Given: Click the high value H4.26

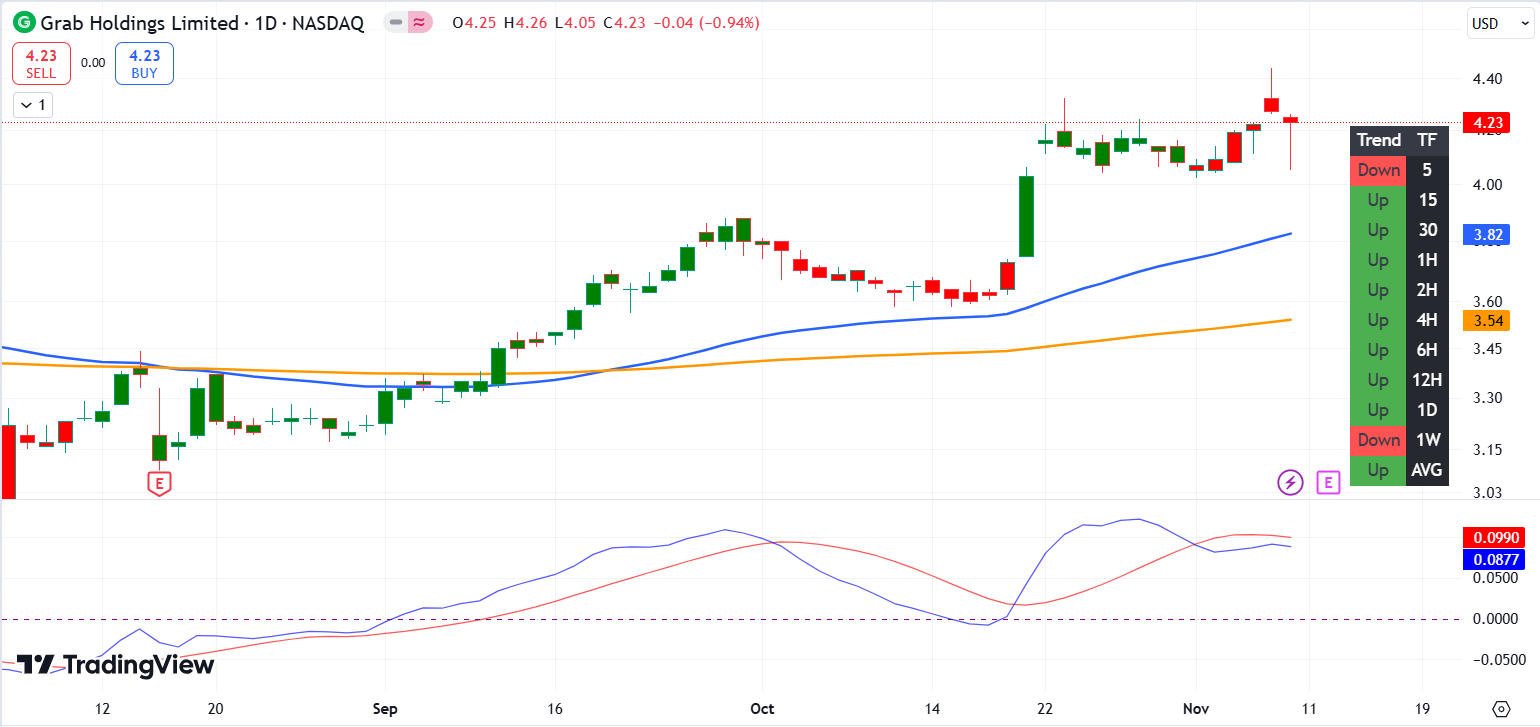Looking at the screenshot, I should click(526, 22).
